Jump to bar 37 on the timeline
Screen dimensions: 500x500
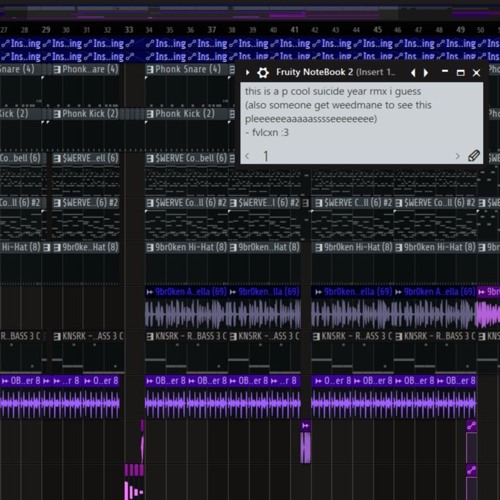pos(212,30)
